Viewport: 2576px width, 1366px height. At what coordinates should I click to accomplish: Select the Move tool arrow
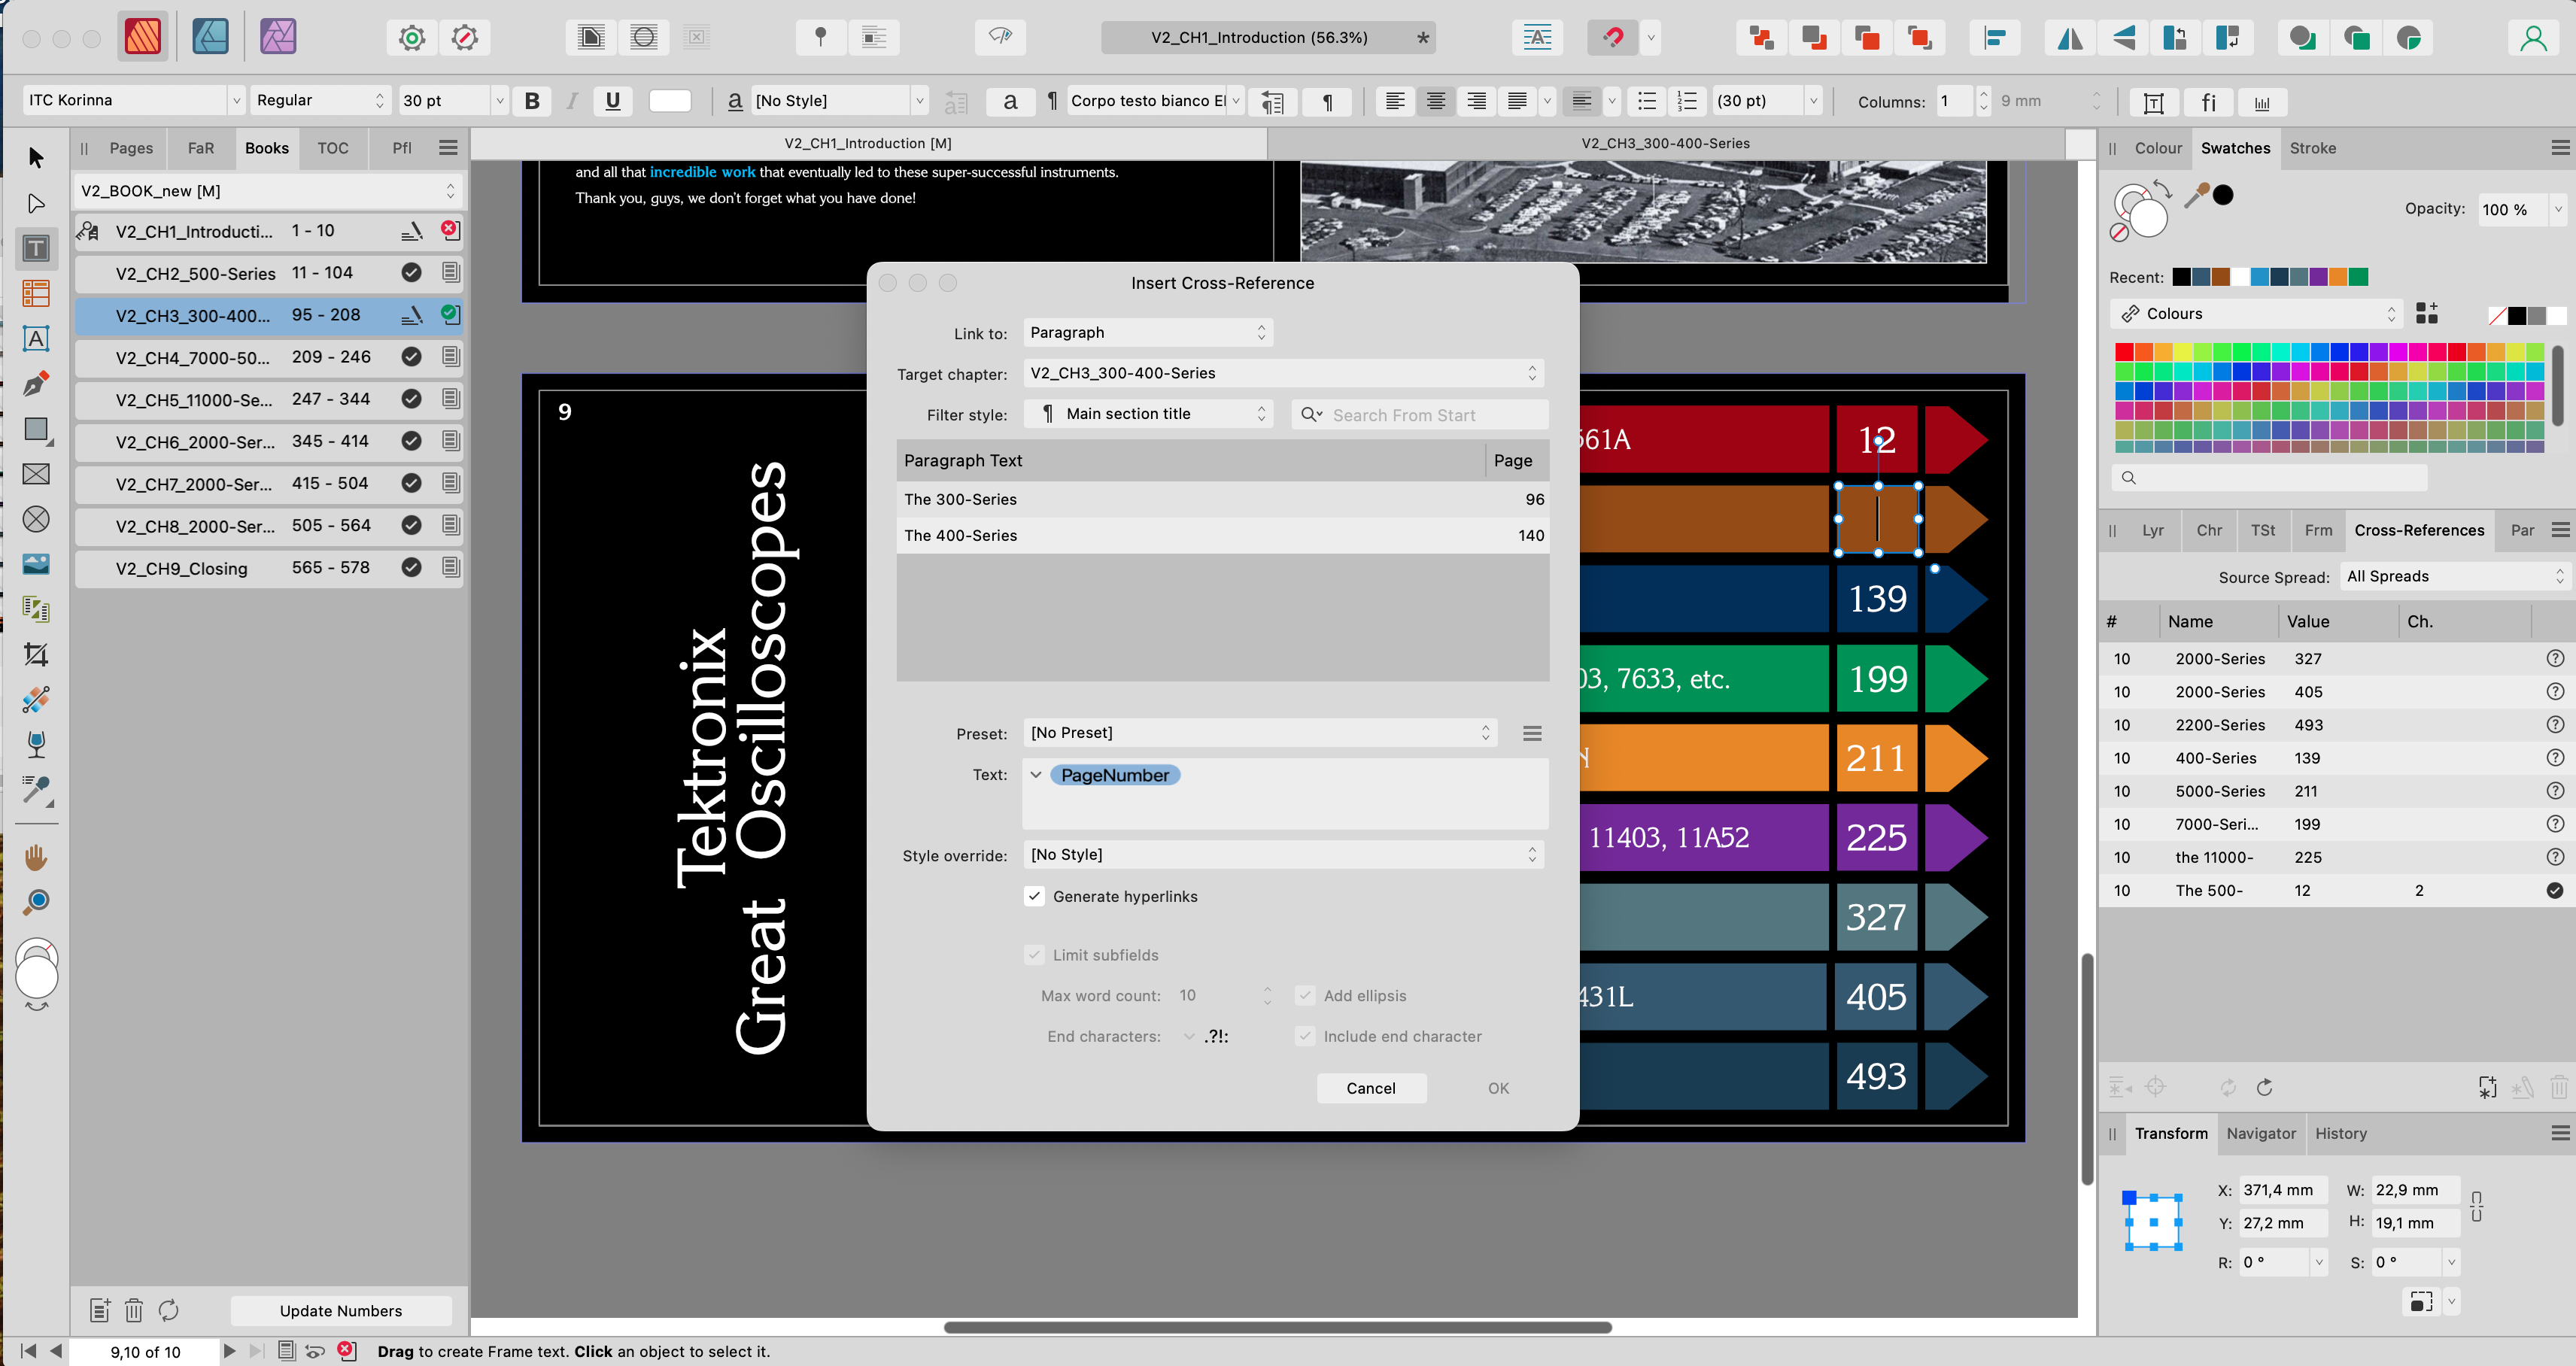point(36,158)
